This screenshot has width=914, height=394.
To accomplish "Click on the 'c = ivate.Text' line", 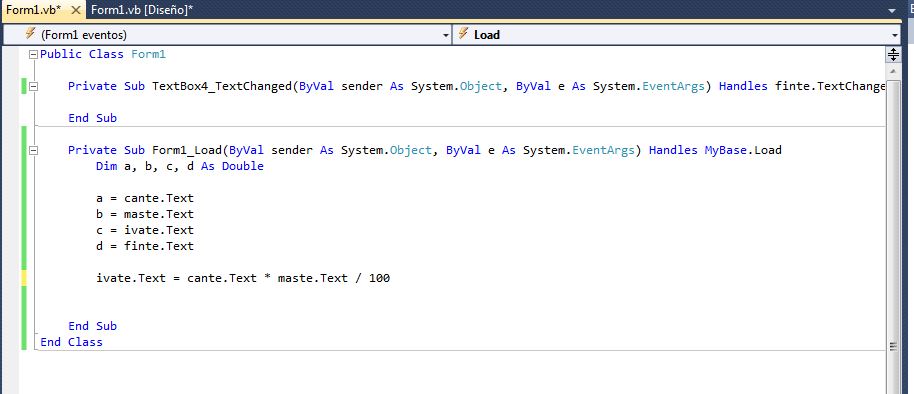I will coord(145,230).
